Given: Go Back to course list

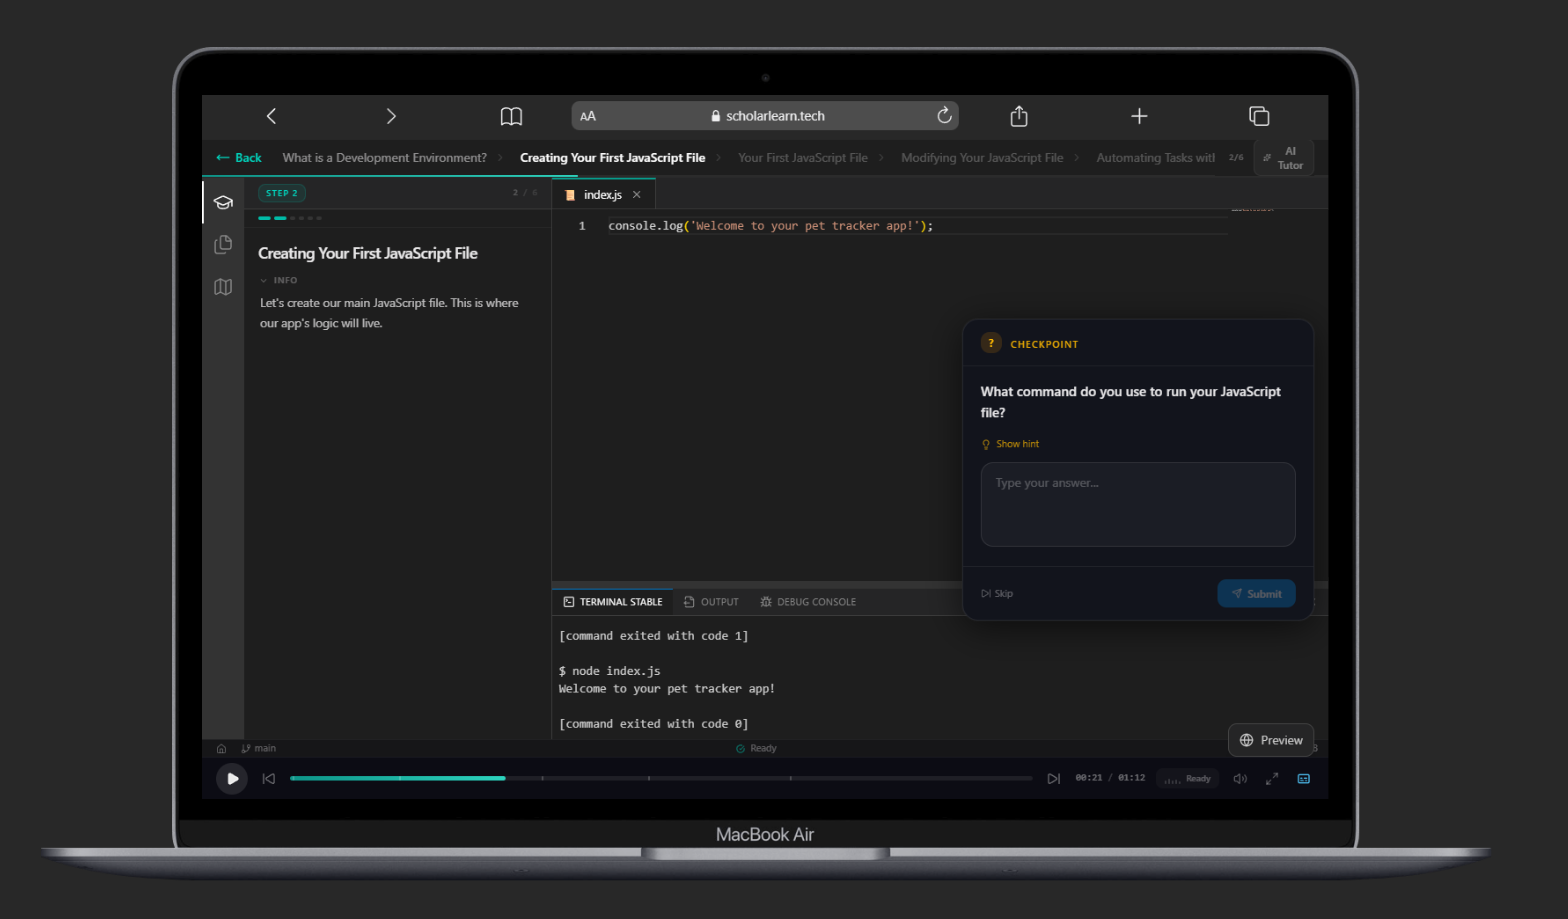Looking at the screenshot, I should click(x=239, y=158).
